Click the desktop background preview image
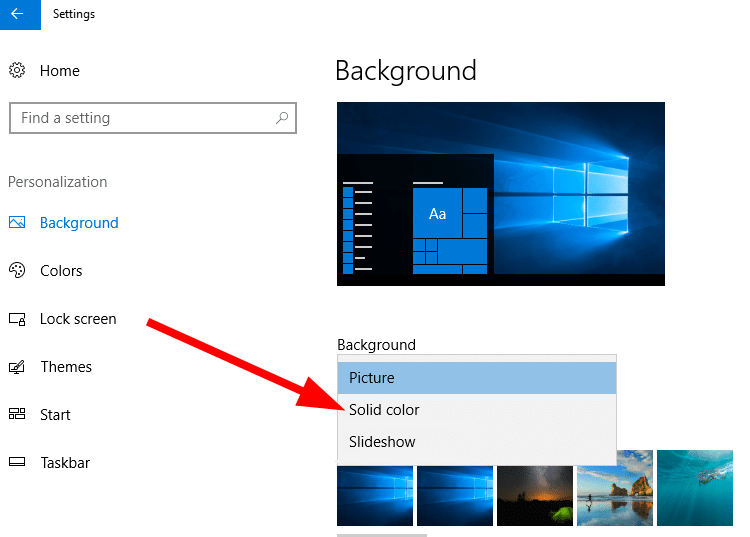The height and width of the screenshot is (537, 750). tap(501, 194)
